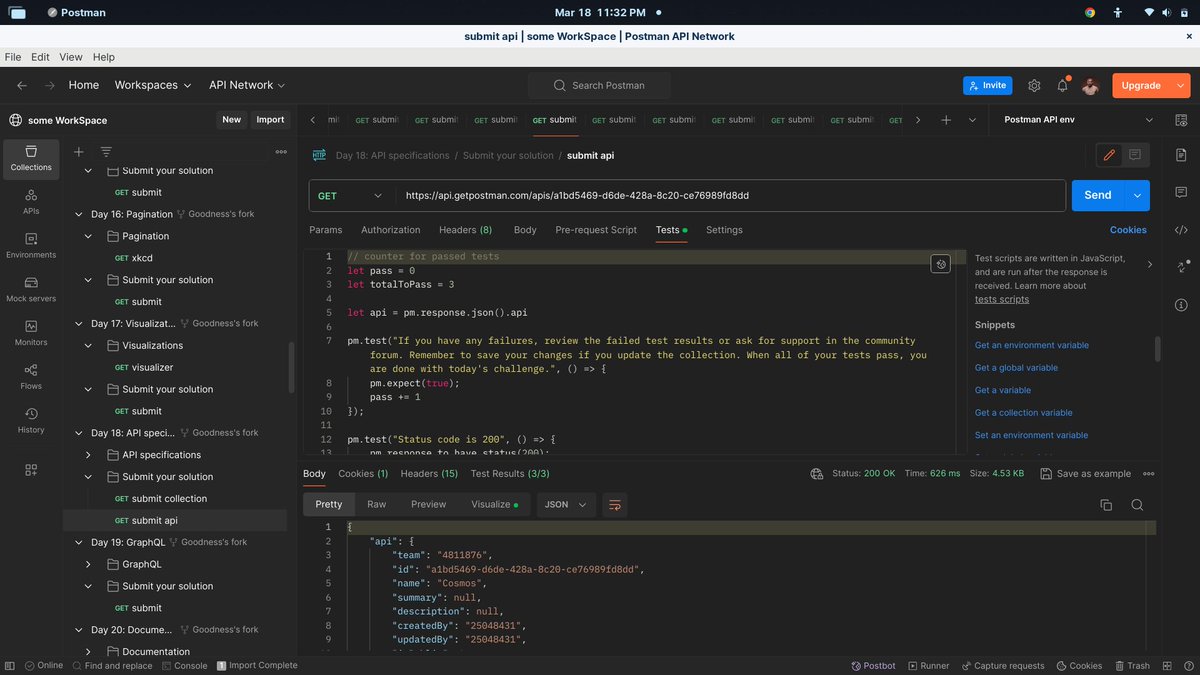1200x675 pixels.
Task: Open the Send button dropdown arrow
Action: click(x=1137, y=195)
